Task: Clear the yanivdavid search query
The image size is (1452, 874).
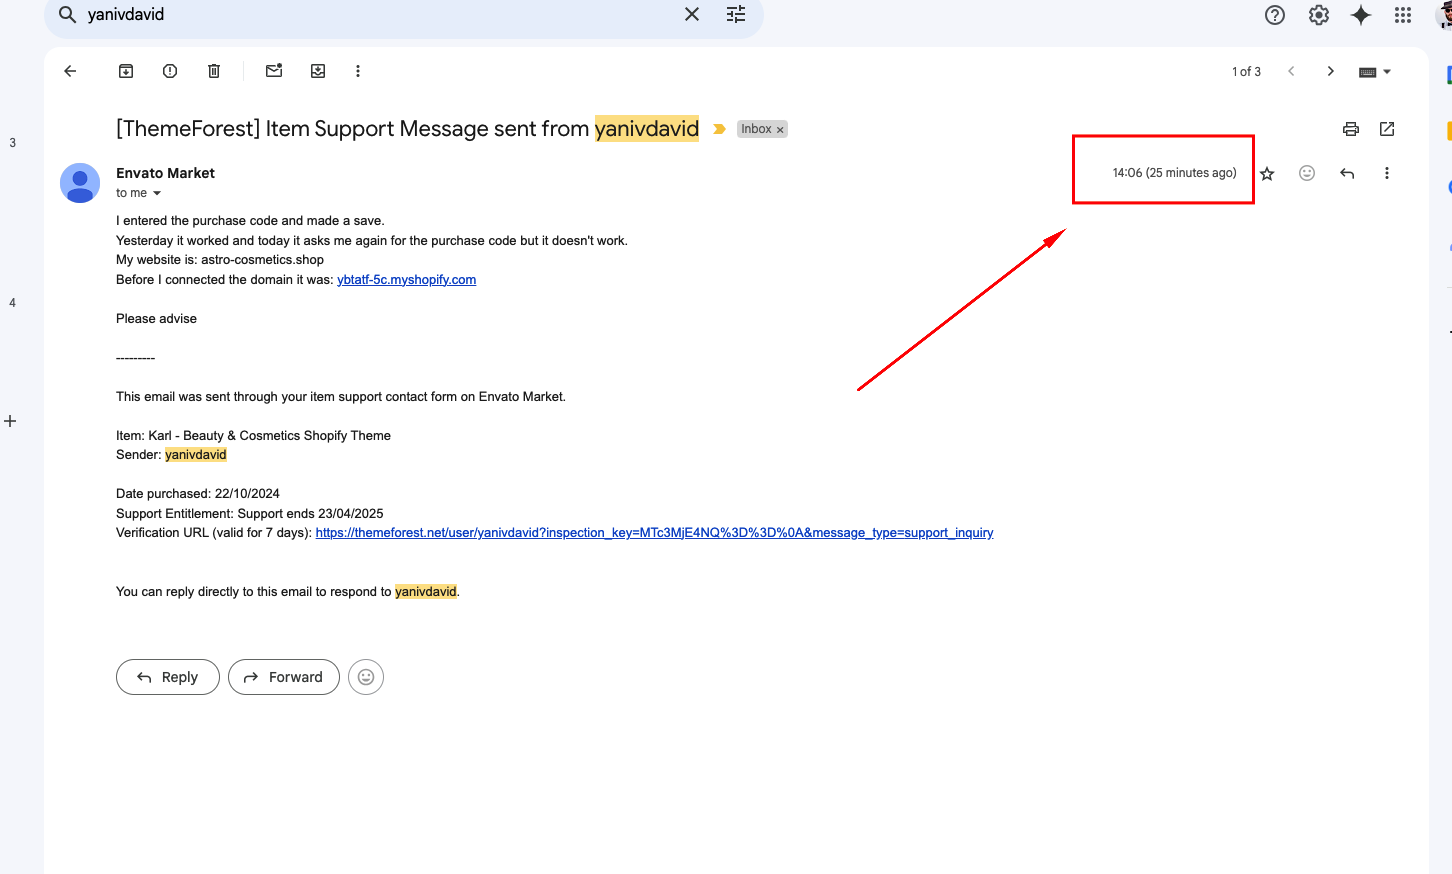Action: point(692,14)
